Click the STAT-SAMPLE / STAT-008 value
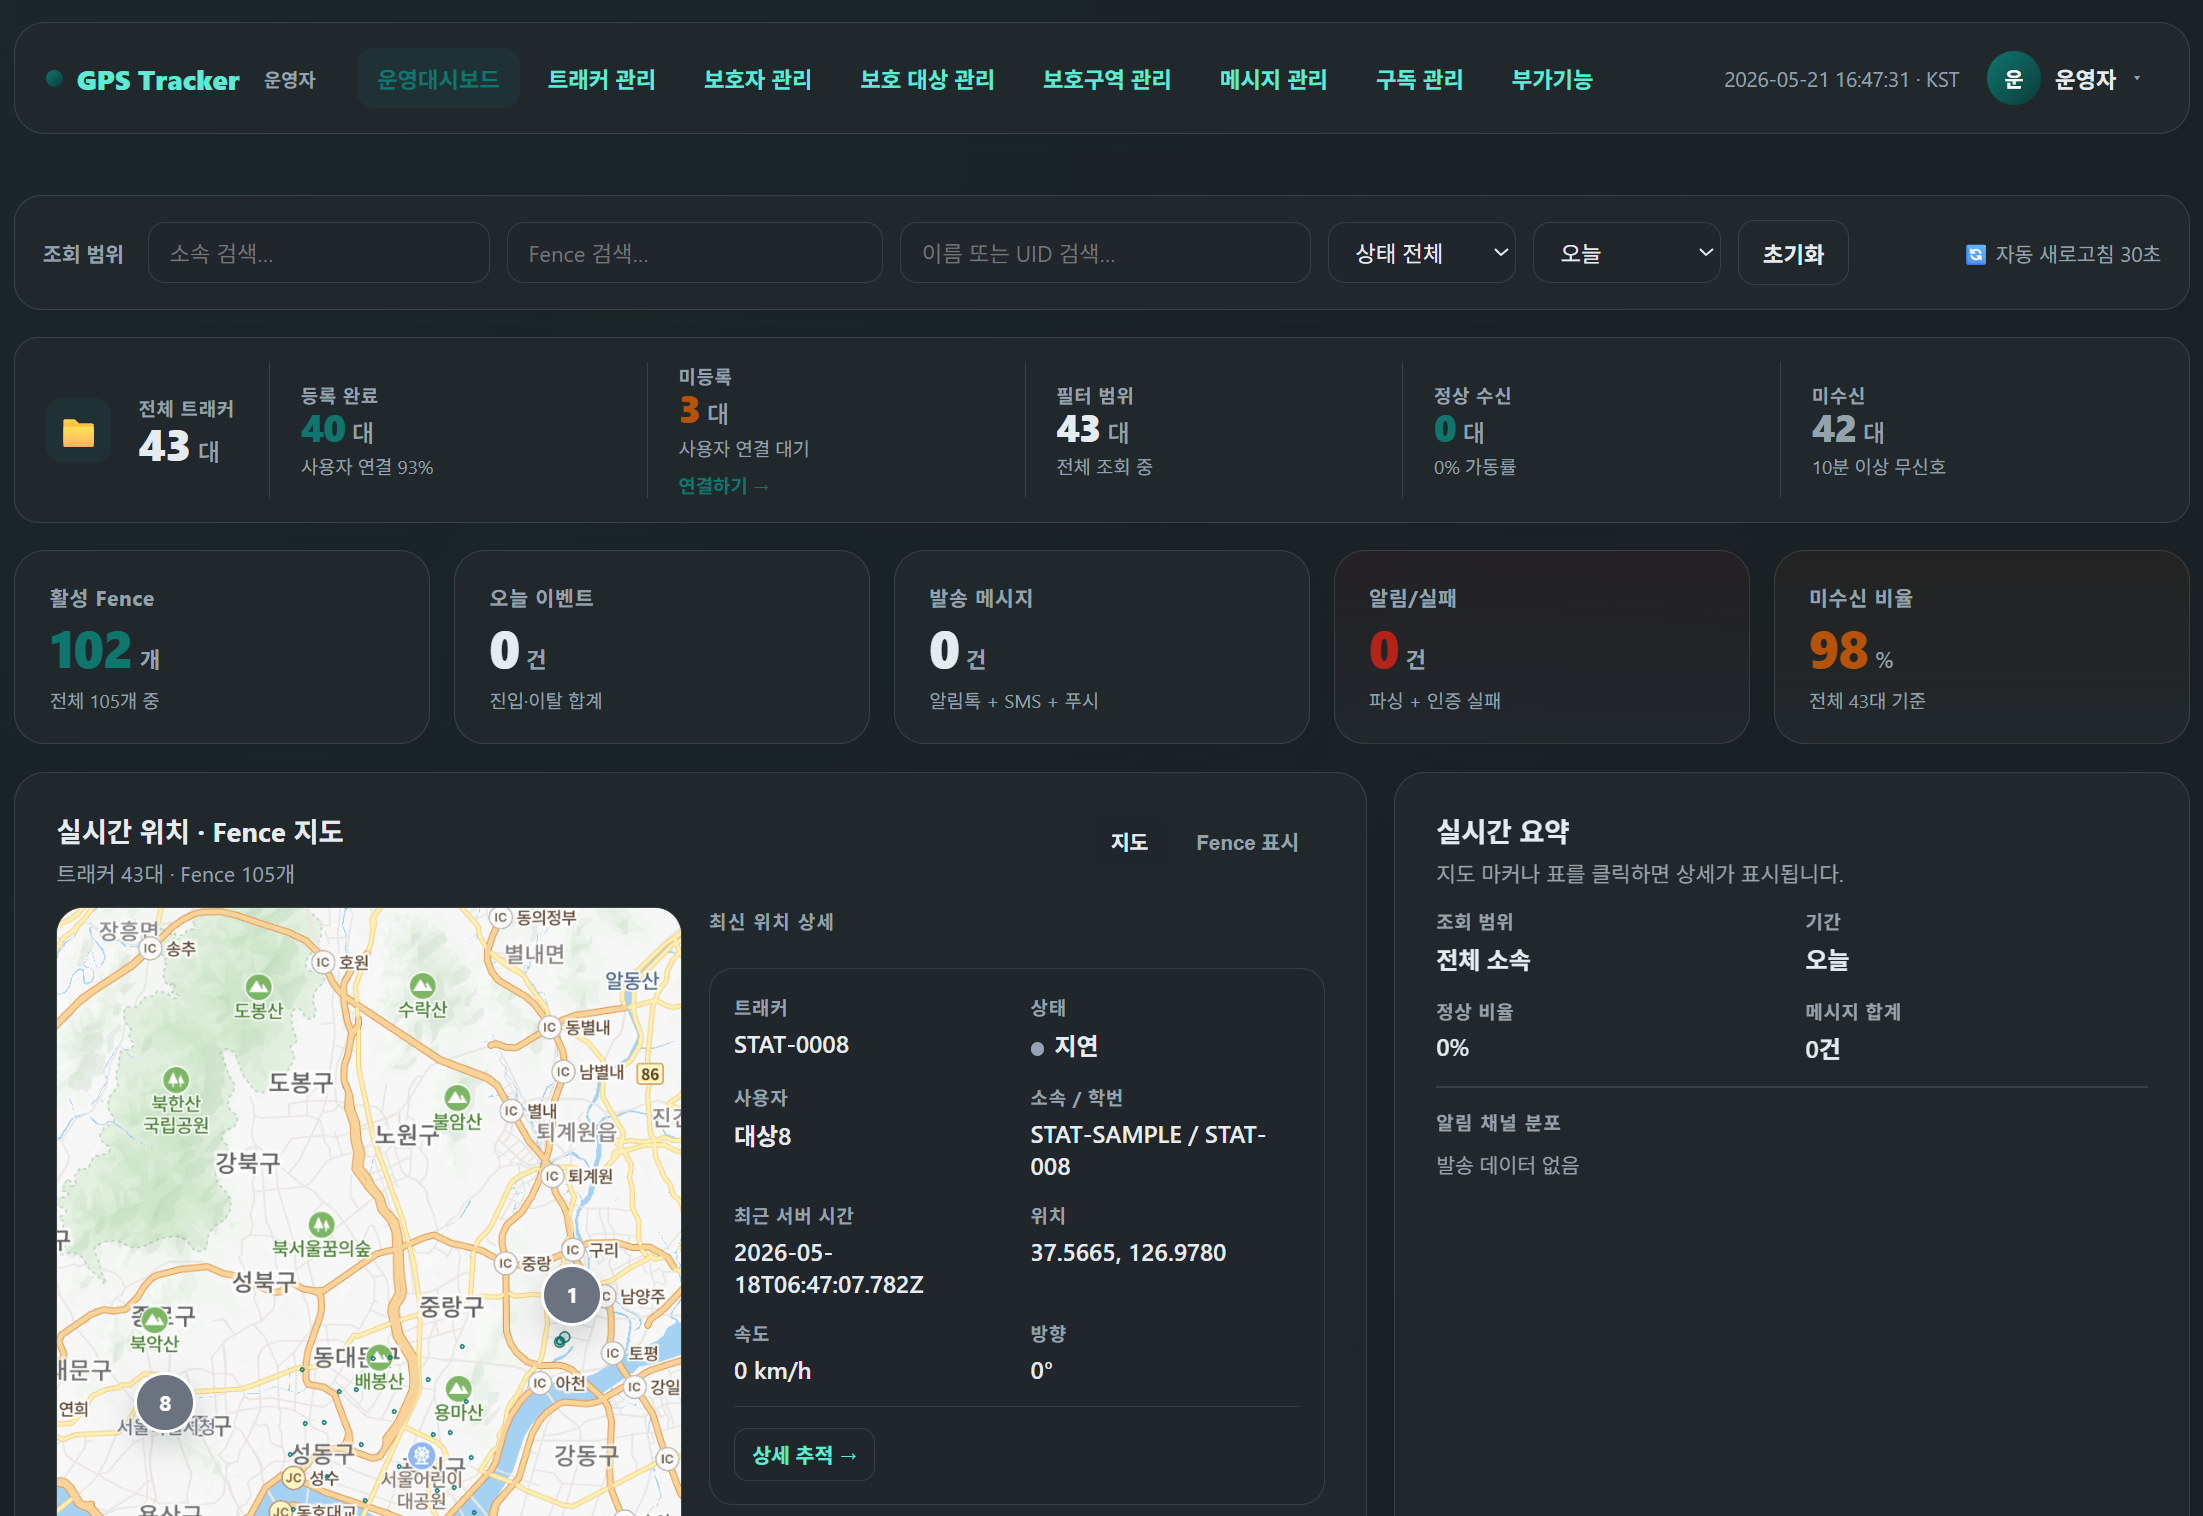Screen dimensions: 2203x1516 [1148, 1151]
